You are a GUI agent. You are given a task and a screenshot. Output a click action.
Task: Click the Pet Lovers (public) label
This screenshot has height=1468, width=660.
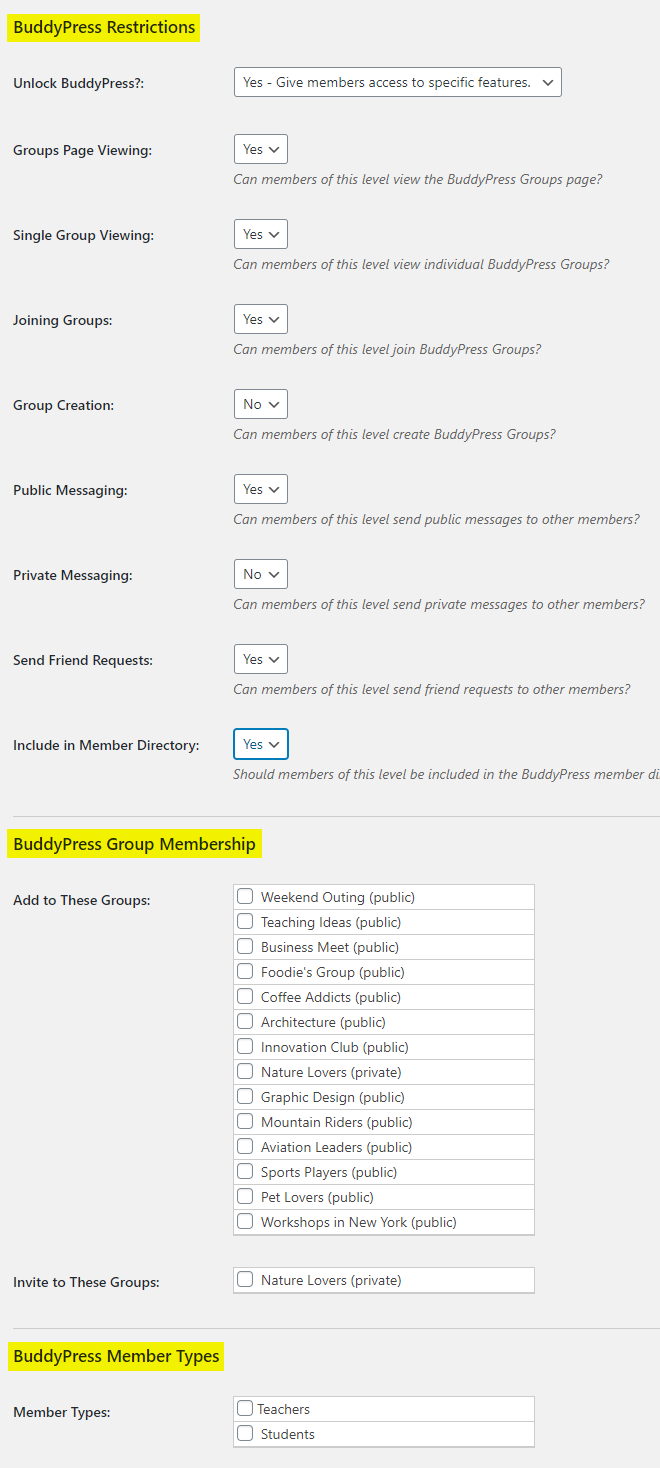tap(317, 1197)
